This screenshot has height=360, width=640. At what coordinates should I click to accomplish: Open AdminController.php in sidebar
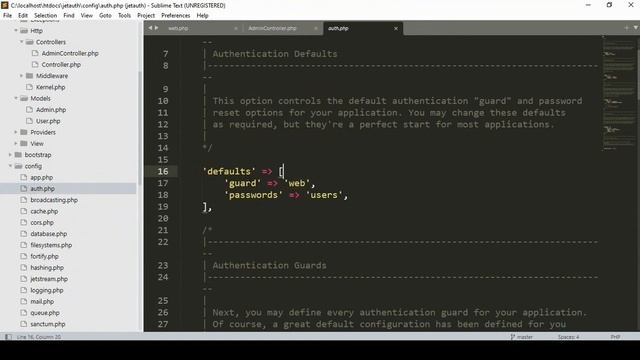click(70, 53)
